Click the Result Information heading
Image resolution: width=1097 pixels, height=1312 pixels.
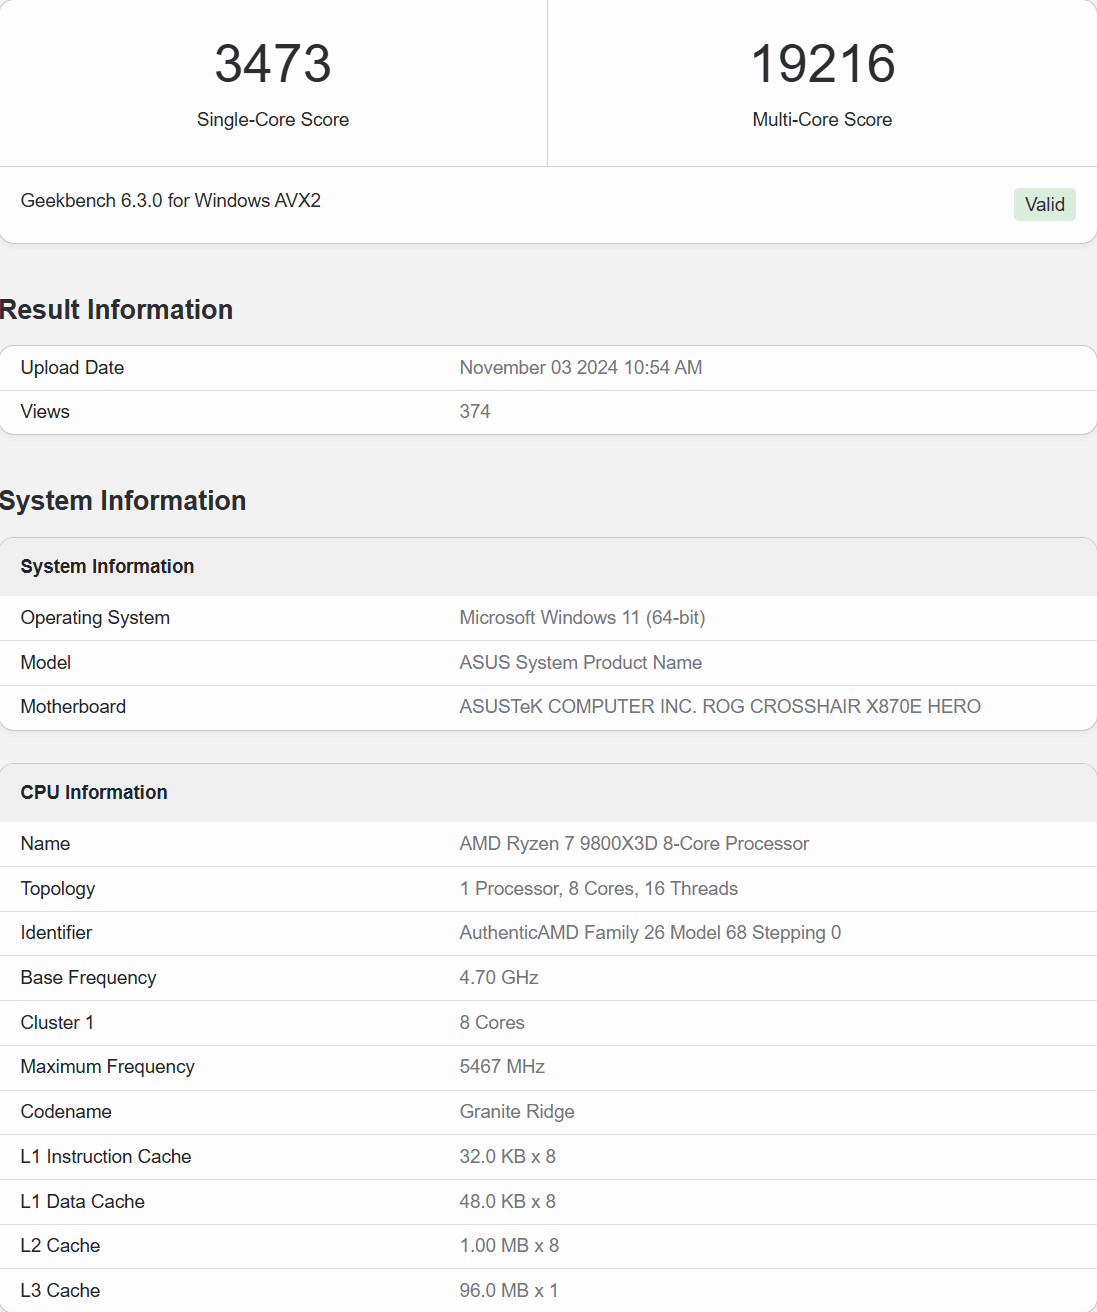(x=117, y=310)
